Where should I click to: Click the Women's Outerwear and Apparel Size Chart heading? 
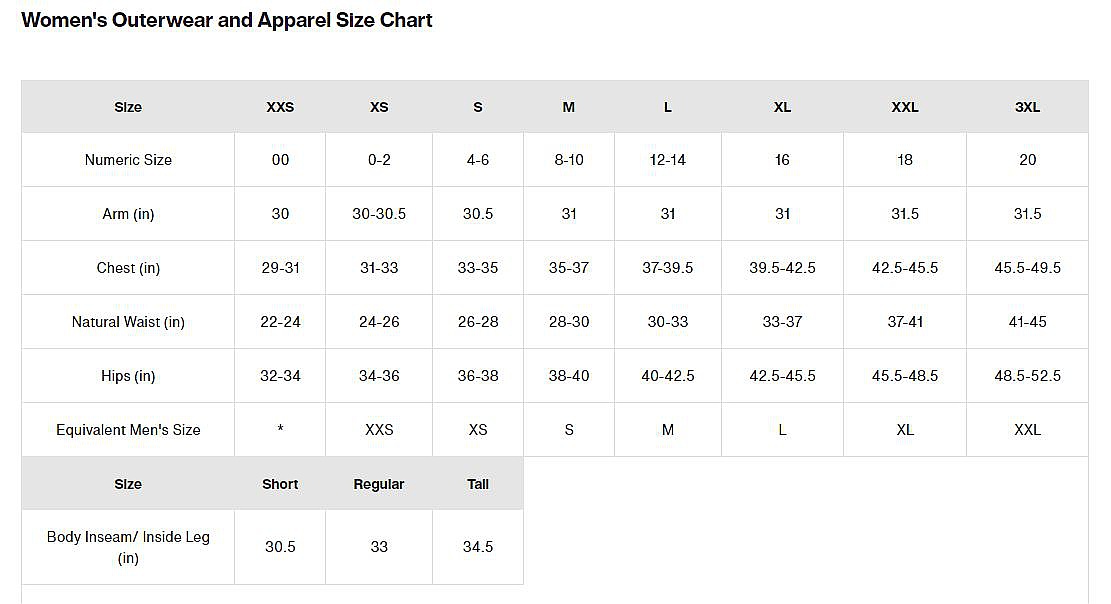(x=227, y=20)
